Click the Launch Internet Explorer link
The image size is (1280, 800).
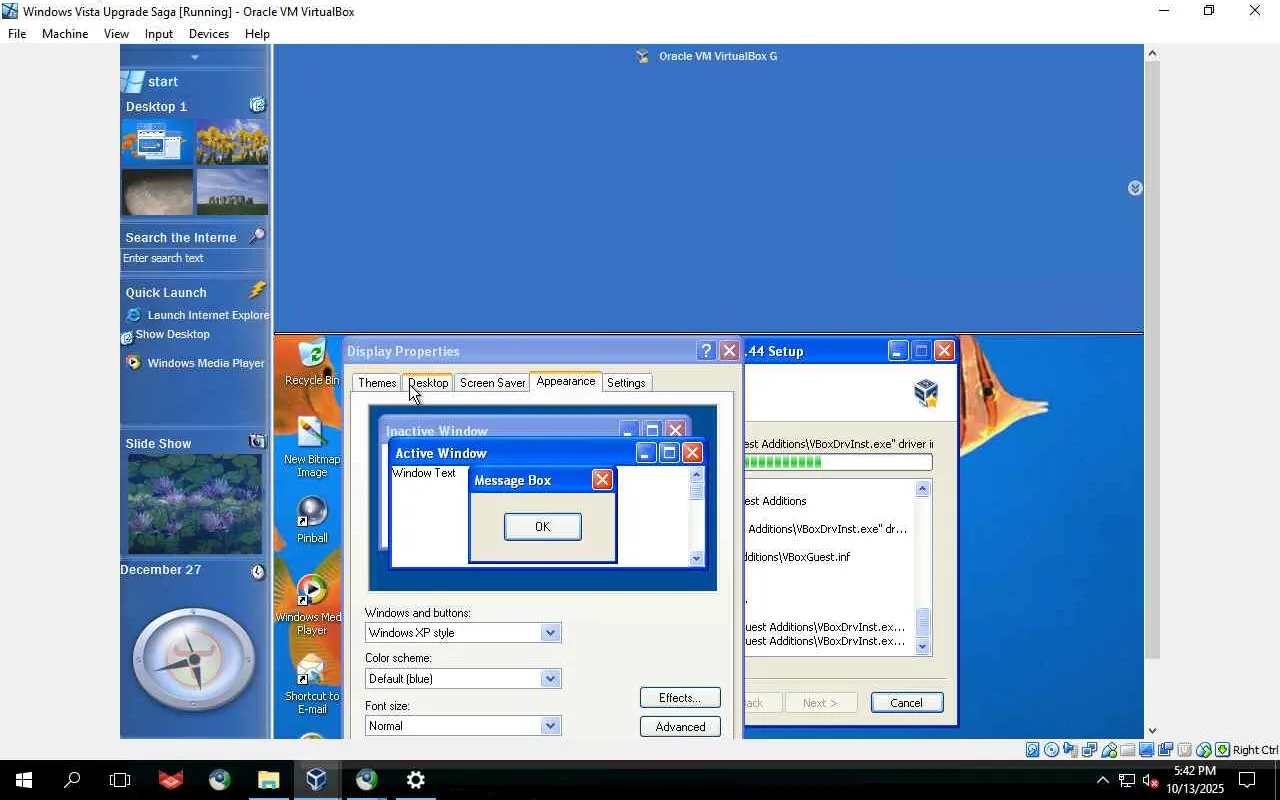point(208,315)
